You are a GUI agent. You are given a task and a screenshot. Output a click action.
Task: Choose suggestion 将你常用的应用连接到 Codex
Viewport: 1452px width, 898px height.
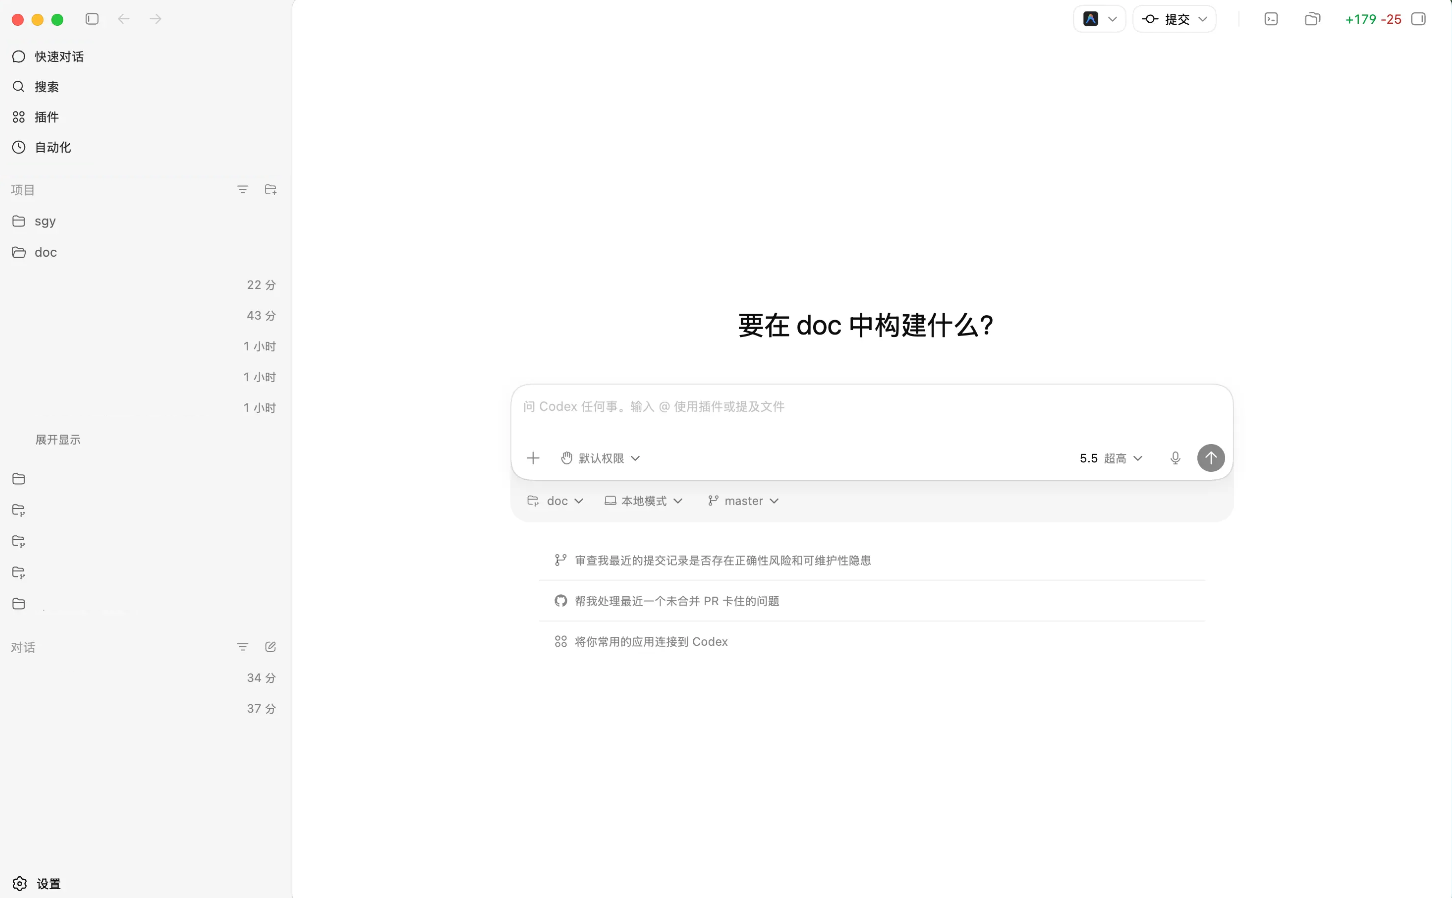[872, 642]
